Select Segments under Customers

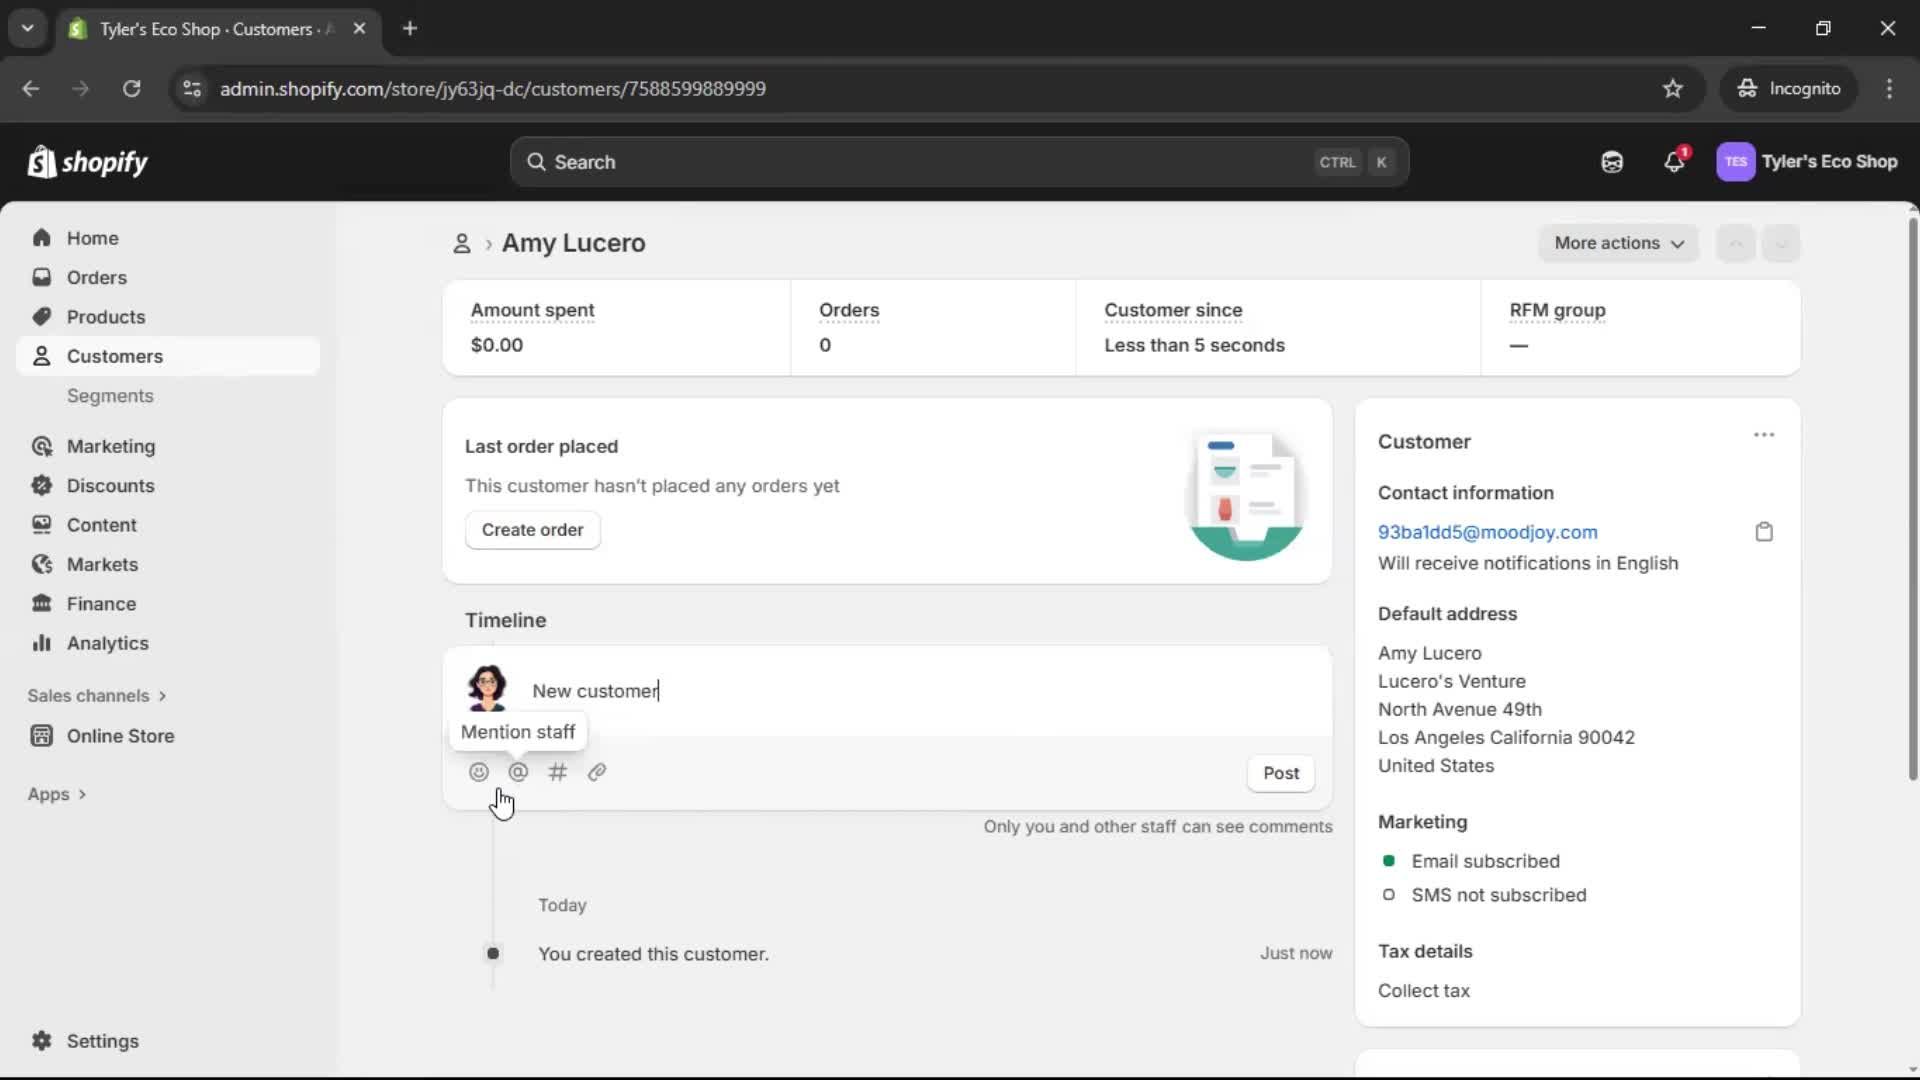[x=111, y=396]
